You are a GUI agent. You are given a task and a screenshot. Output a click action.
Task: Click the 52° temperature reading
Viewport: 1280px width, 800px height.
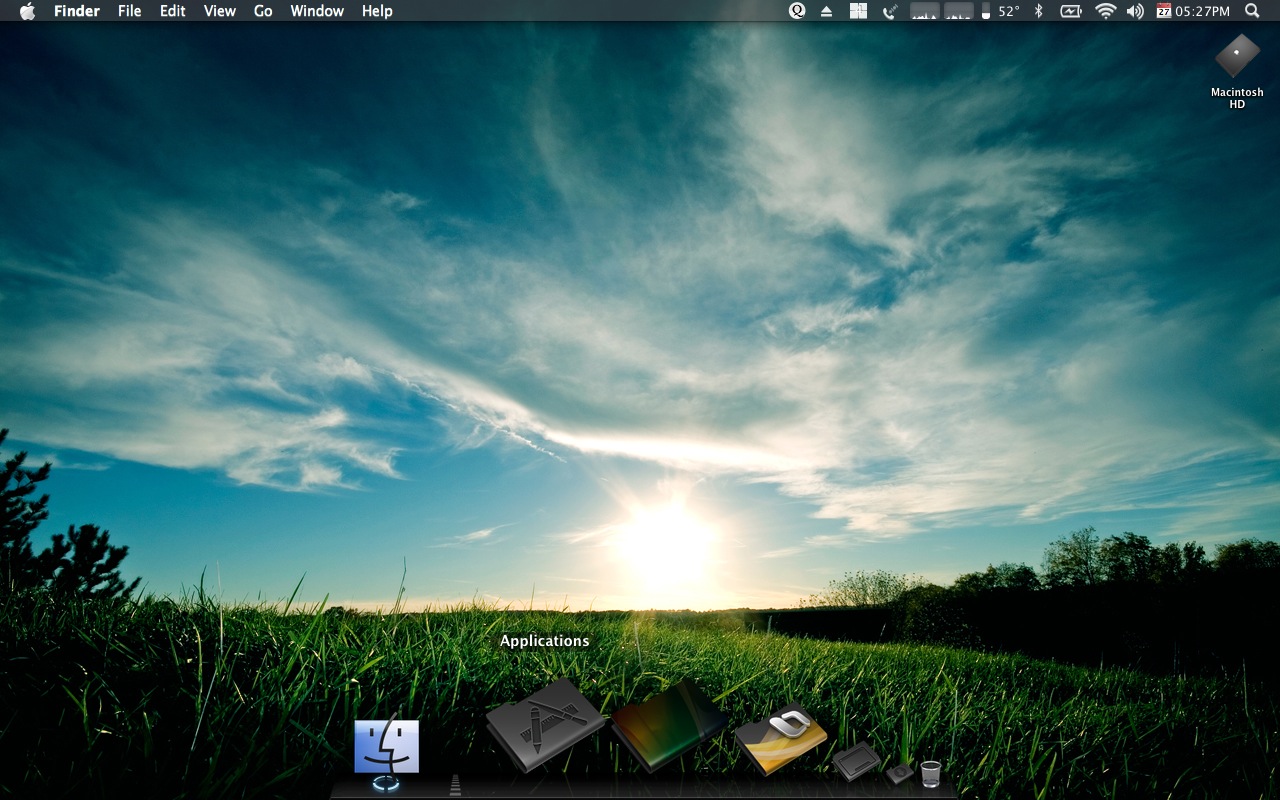pos(1009,11)
